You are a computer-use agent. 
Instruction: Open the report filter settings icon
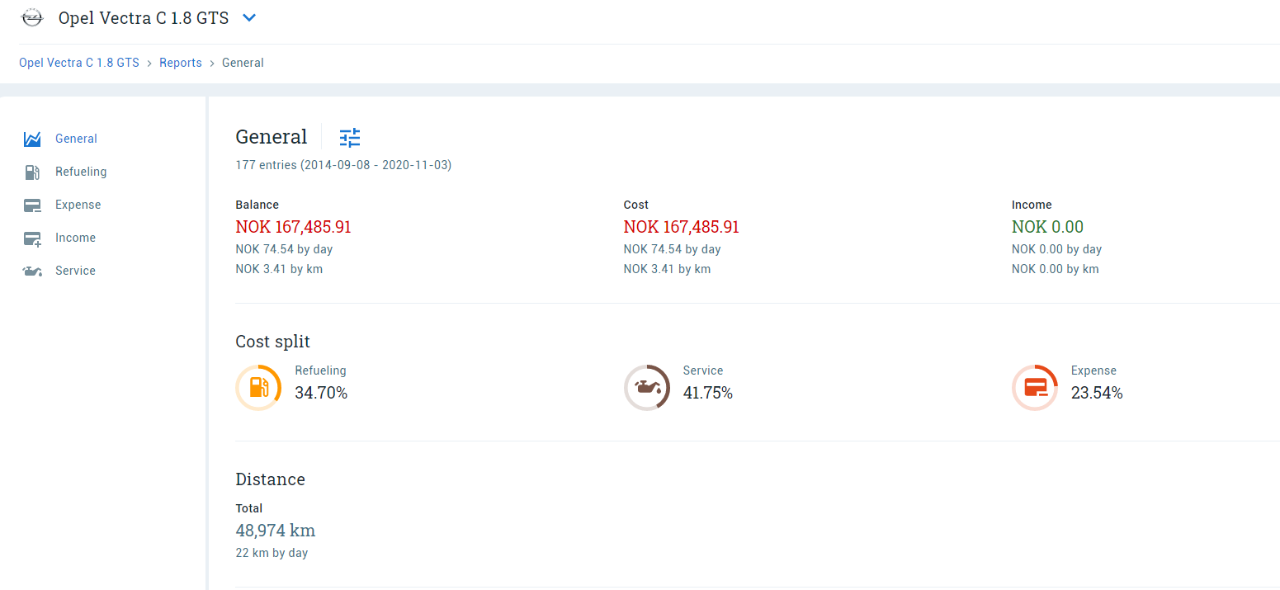349,138
